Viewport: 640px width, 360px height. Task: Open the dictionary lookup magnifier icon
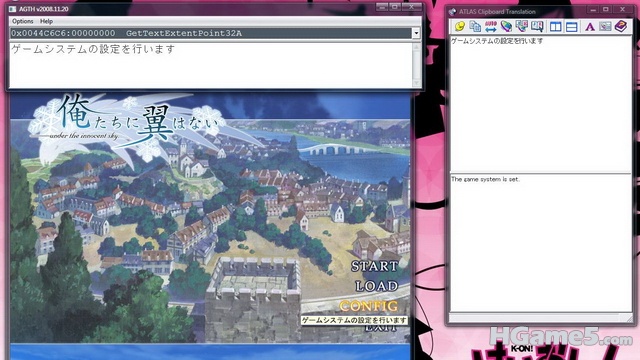pos(537,27)
